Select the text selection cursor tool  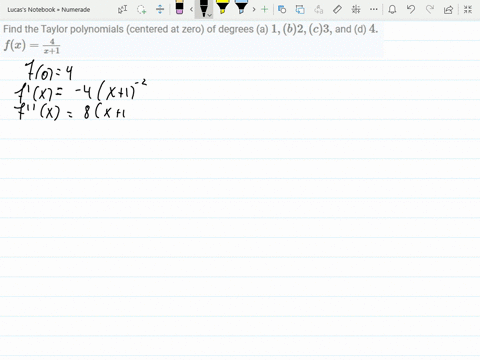[122, 9]
